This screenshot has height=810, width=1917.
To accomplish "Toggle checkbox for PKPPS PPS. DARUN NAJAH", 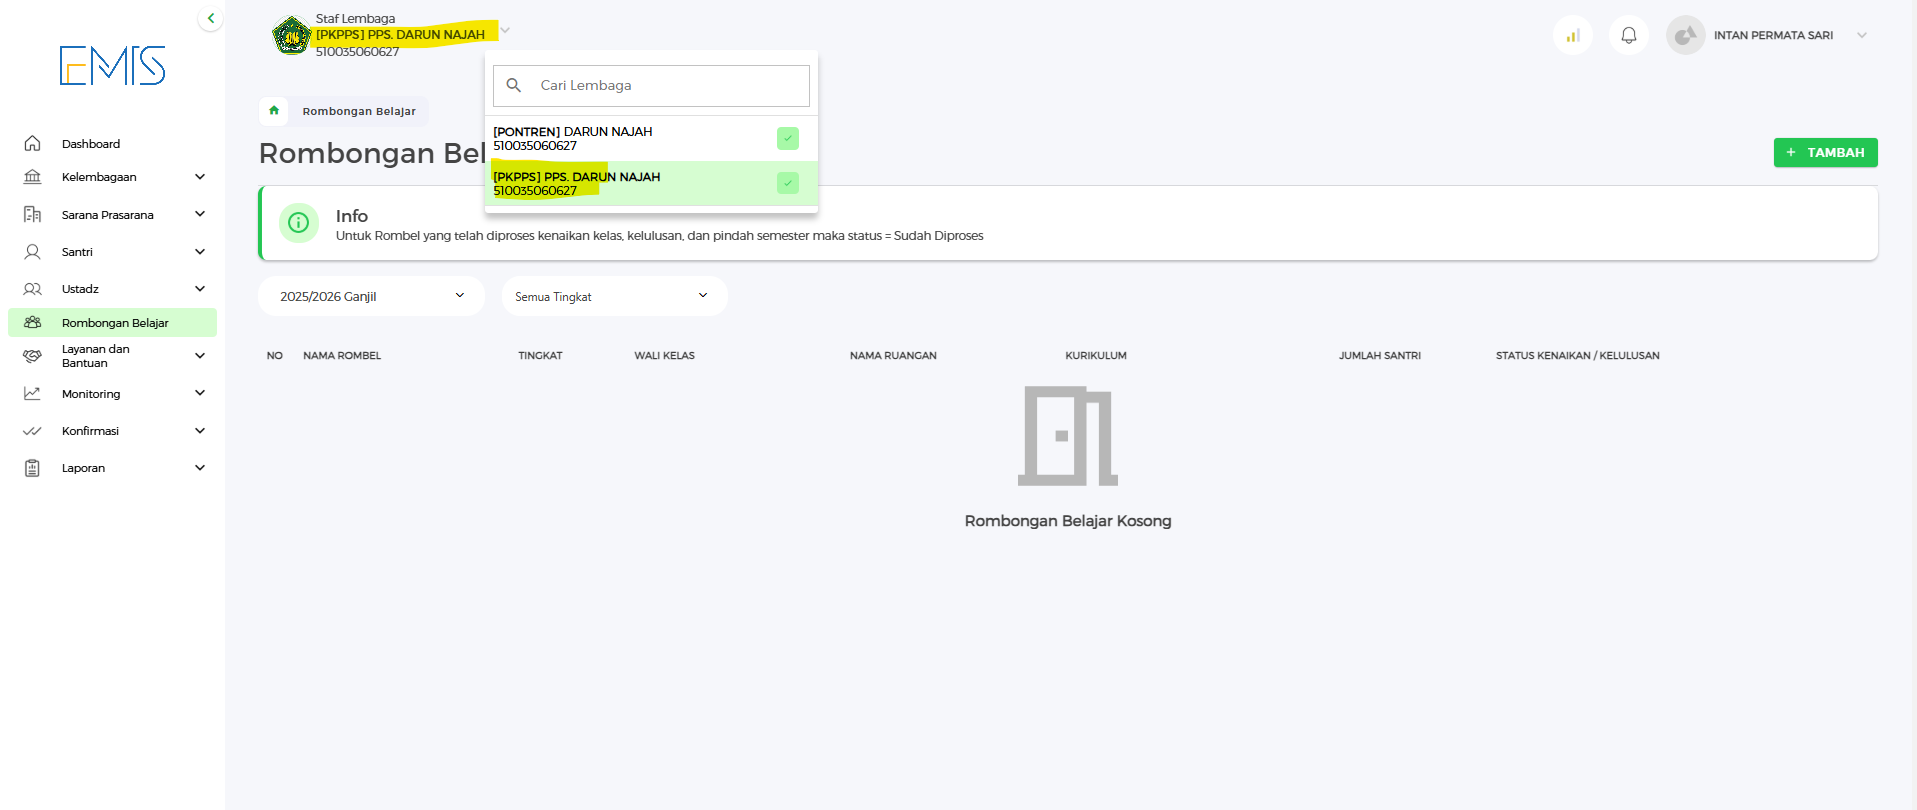I will [788, 183].
